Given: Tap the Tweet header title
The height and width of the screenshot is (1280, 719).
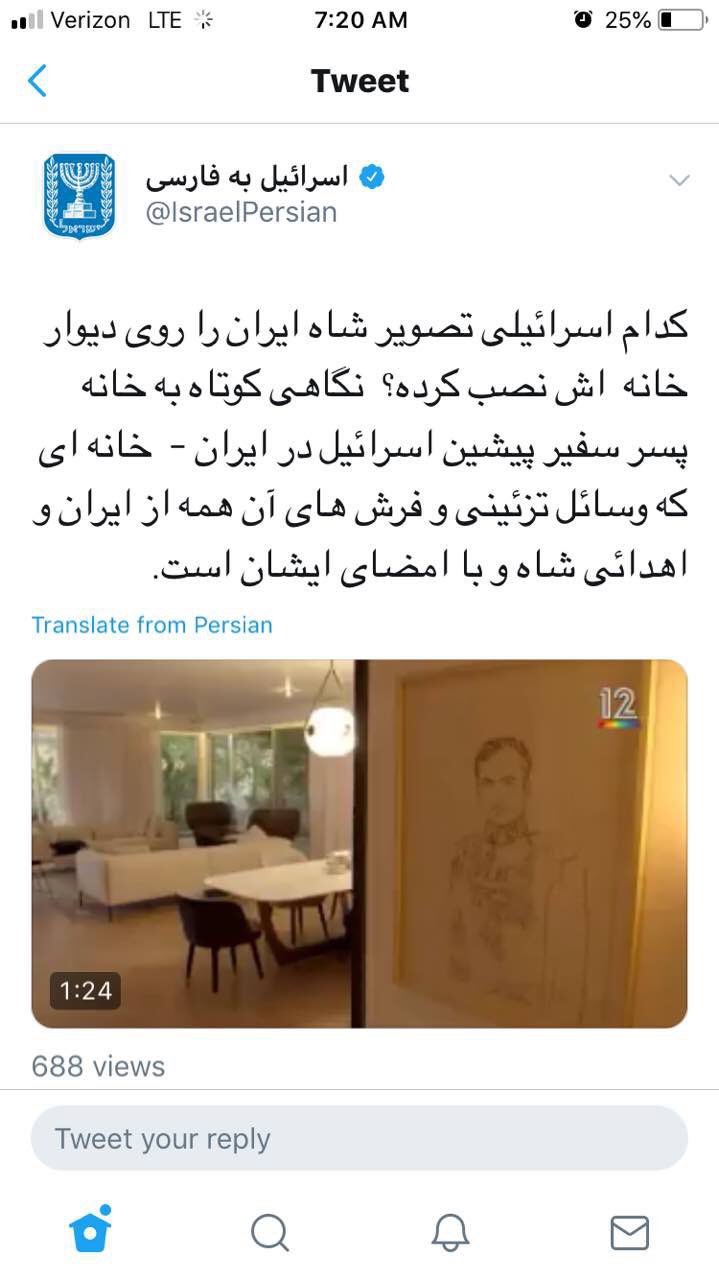Looking at the screenshot, I should tap(360, 81).
